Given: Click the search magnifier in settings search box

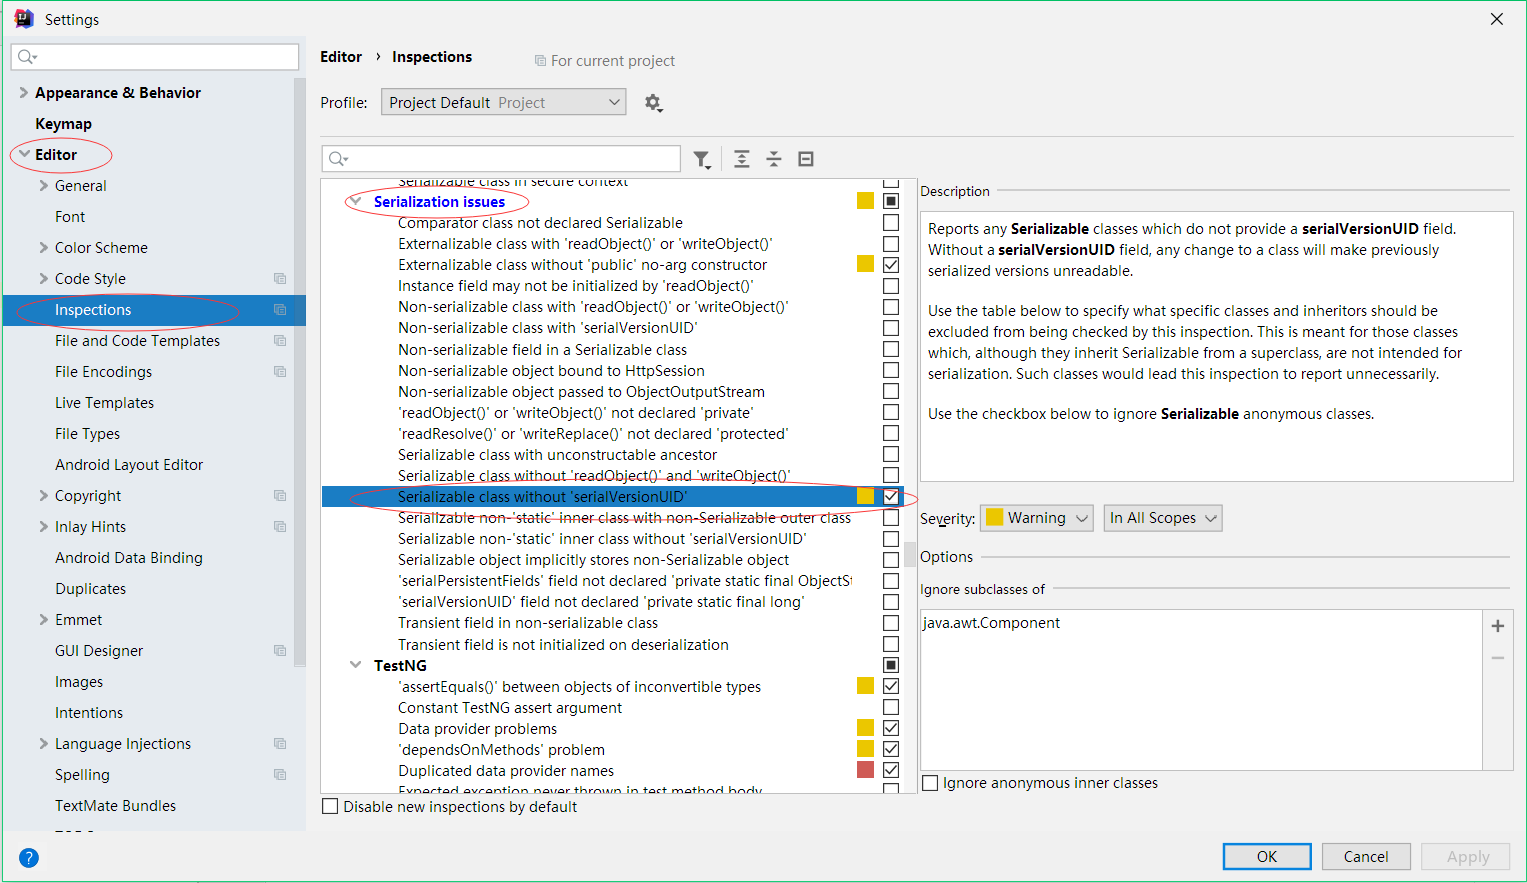Looking at the screenshot, I should click(27, 57).
